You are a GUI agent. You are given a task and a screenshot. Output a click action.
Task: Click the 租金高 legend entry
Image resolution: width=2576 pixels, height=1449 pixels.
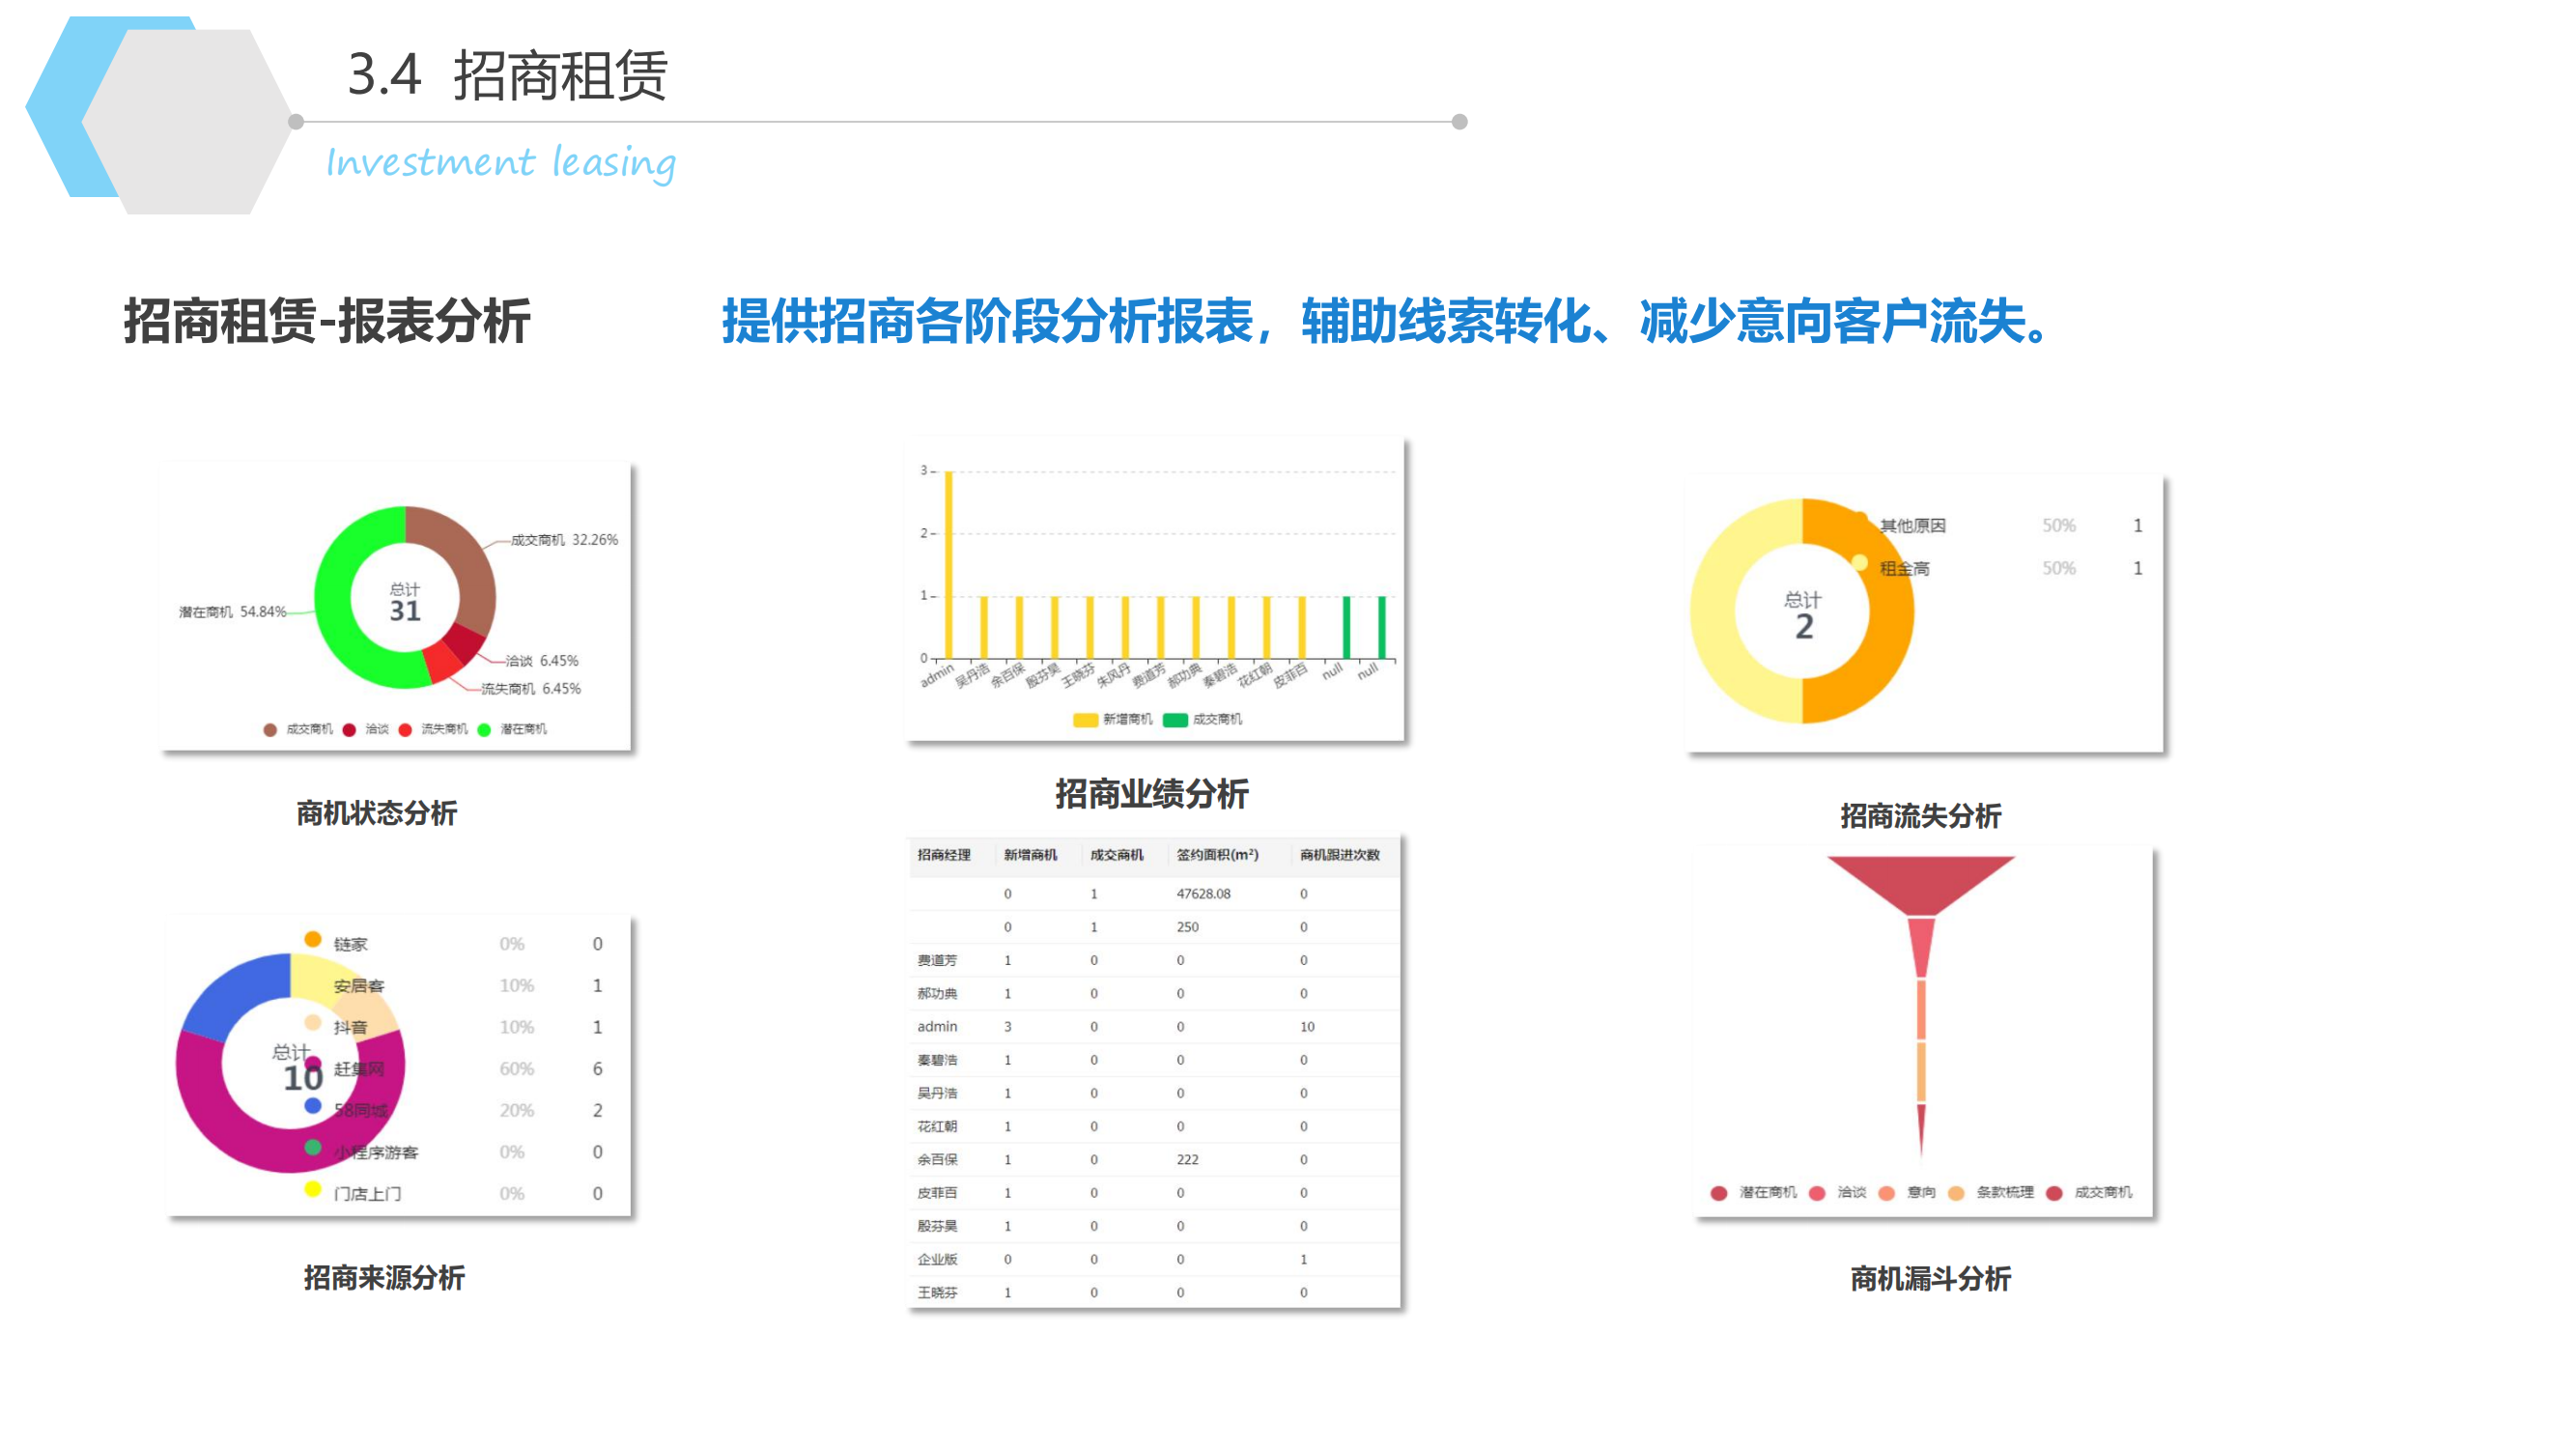pos(1903,568)
